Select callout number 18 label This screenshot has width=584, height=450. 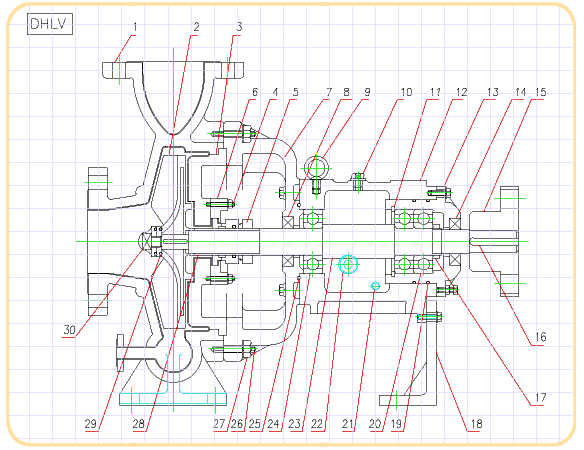(x=476, y=424)
